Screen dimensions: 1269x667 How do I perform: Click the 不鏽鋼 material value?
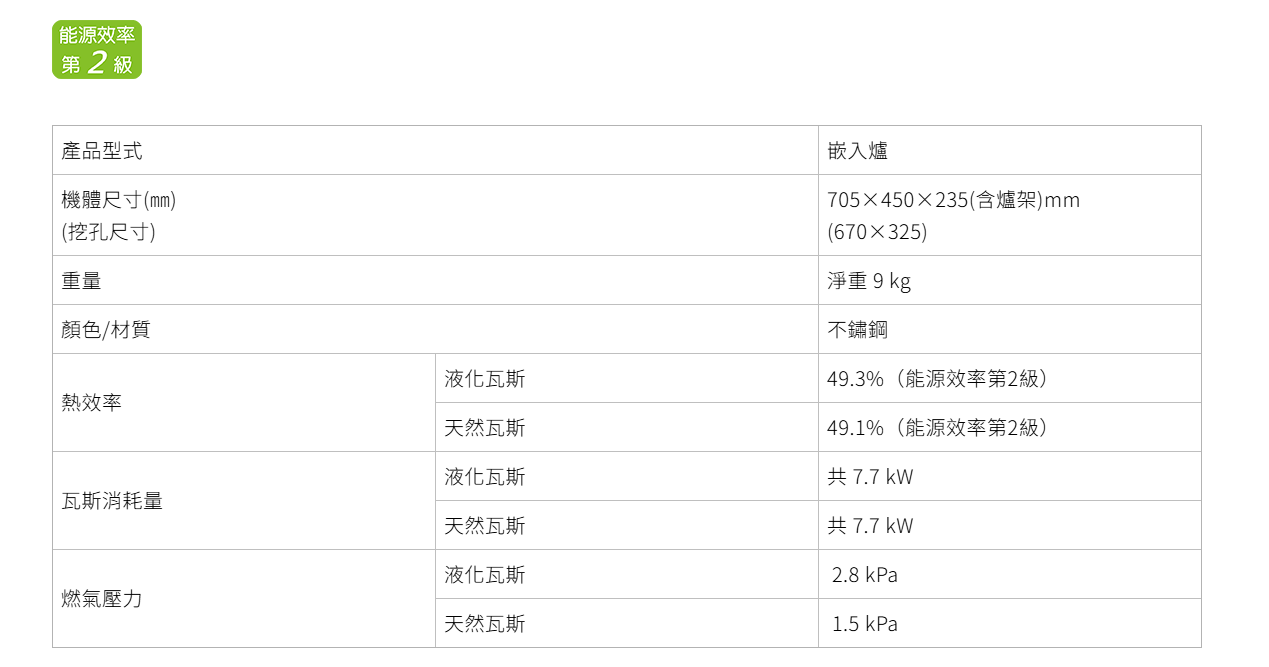pos(857,329)
